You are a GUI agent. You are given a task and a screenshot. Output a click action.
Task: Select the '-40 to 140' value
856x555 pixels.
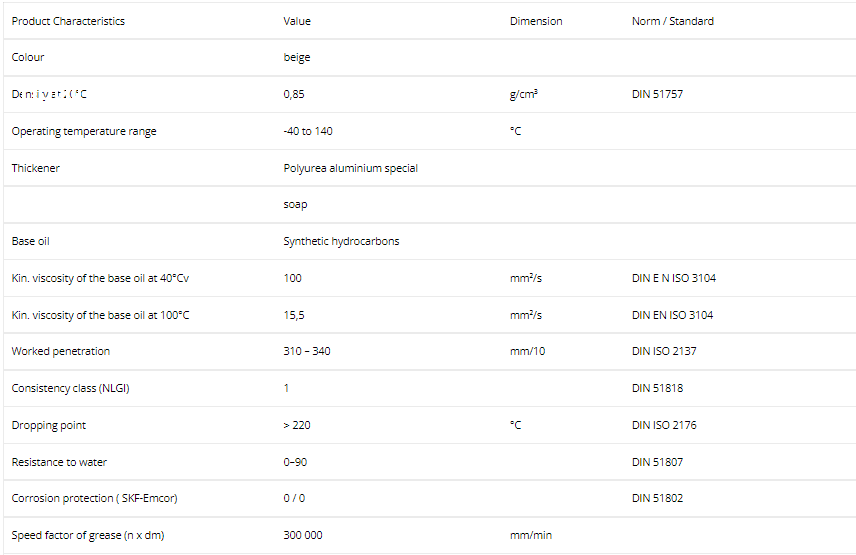pyautogui.click(x=308, y=131)
